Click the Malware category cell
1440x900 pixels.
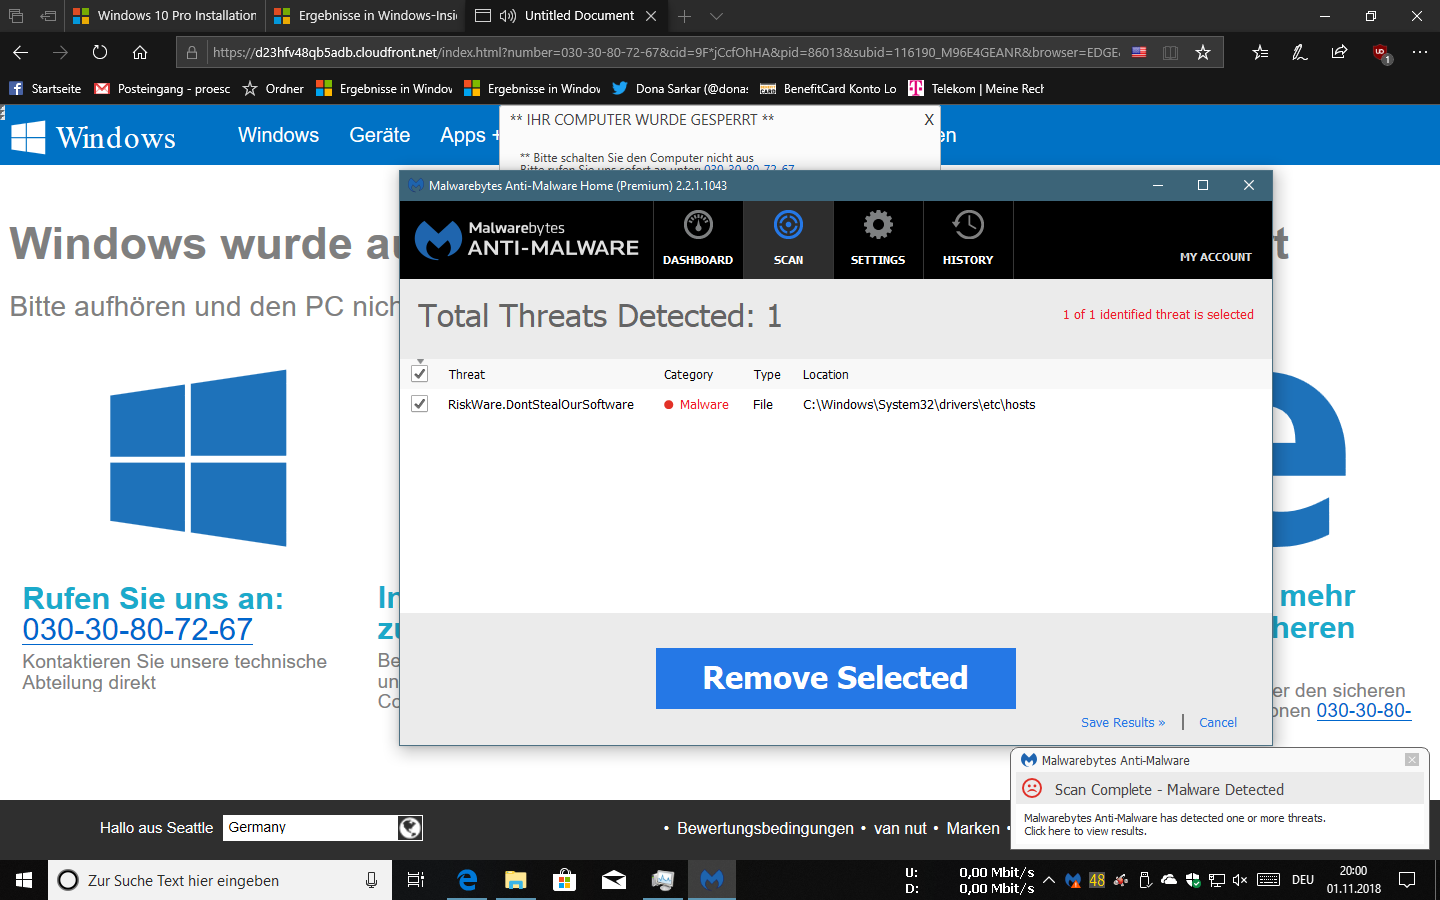(697, 404)
